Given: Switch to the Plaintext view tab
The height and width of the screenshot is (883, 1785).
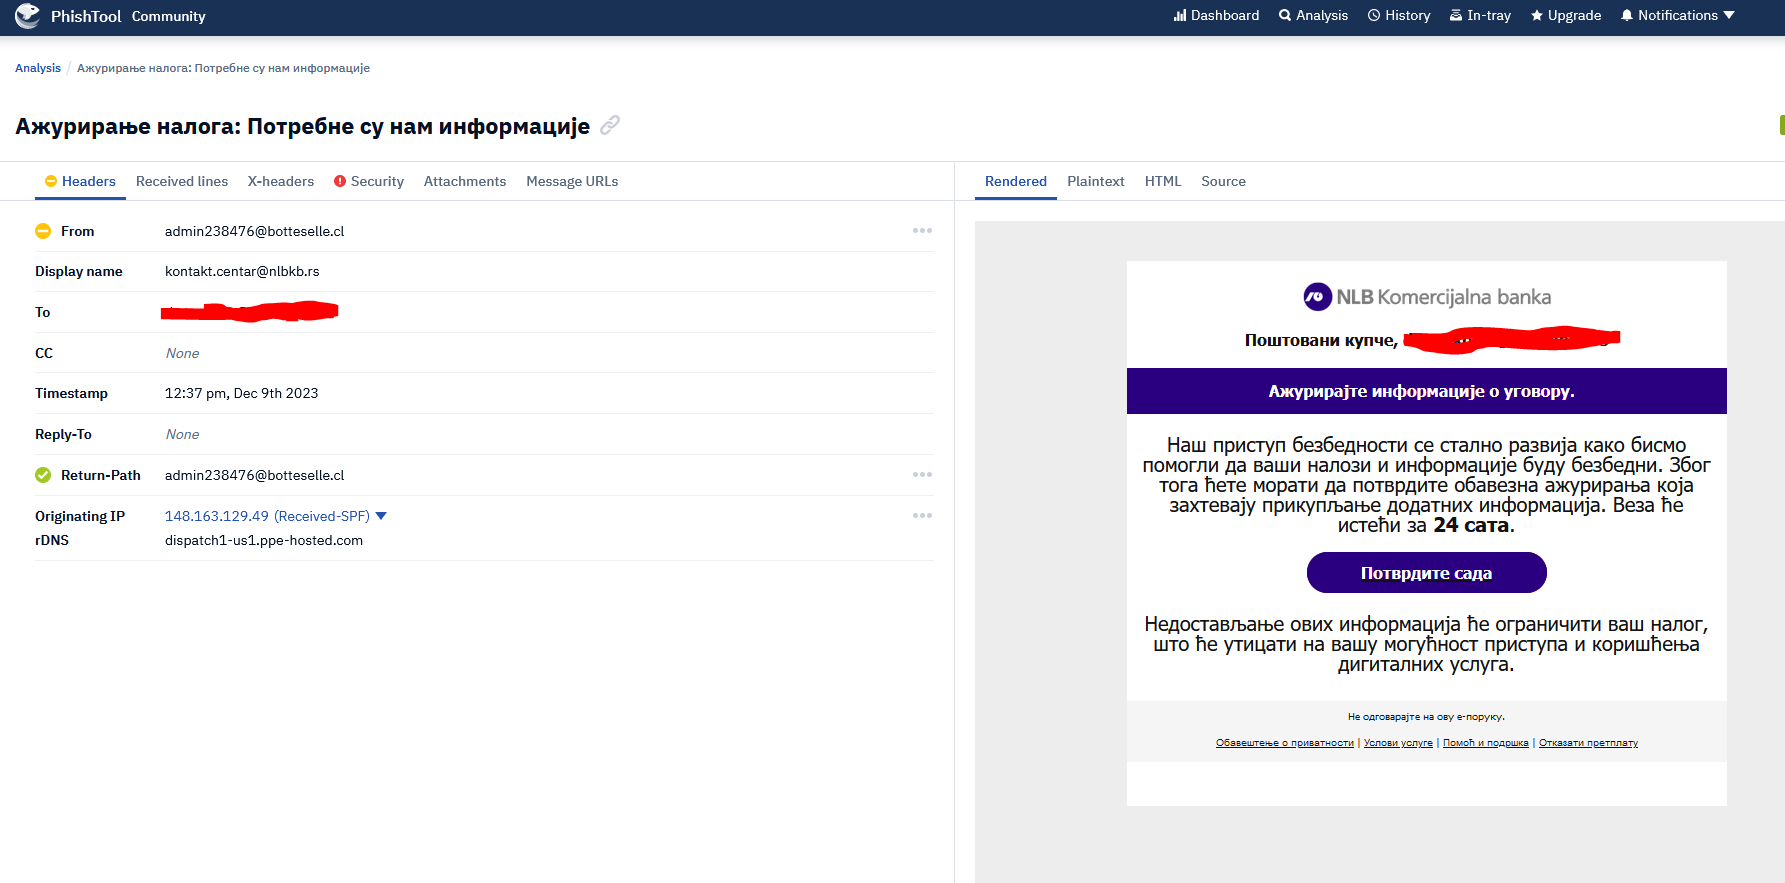Looking at the screenshot, I should pyautogui.click(x=1096, y=181).
